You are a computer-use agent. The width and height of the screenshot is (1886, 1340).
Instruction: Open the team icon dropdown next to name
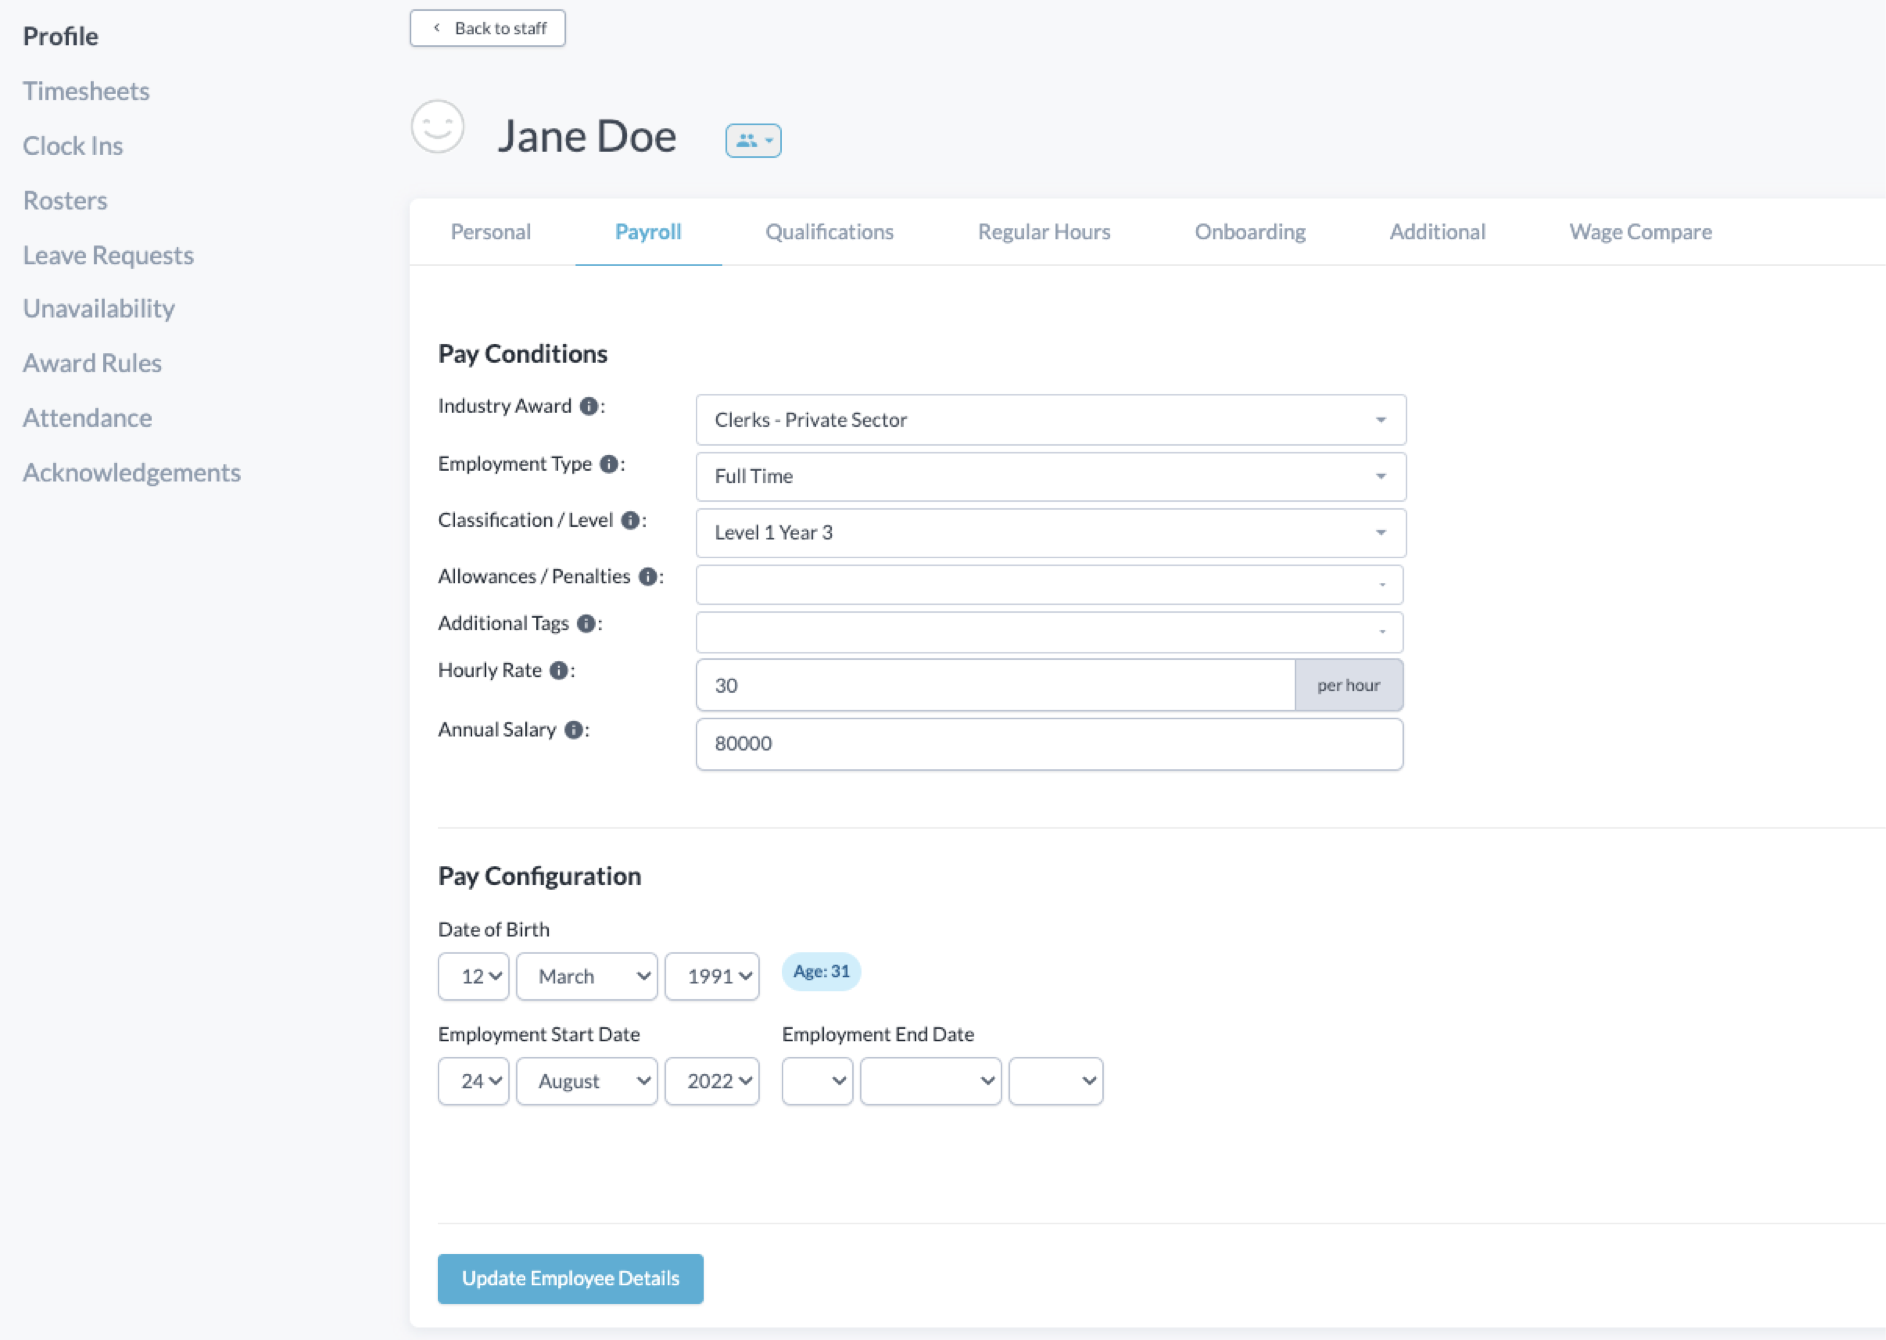(x=753, y=141)
